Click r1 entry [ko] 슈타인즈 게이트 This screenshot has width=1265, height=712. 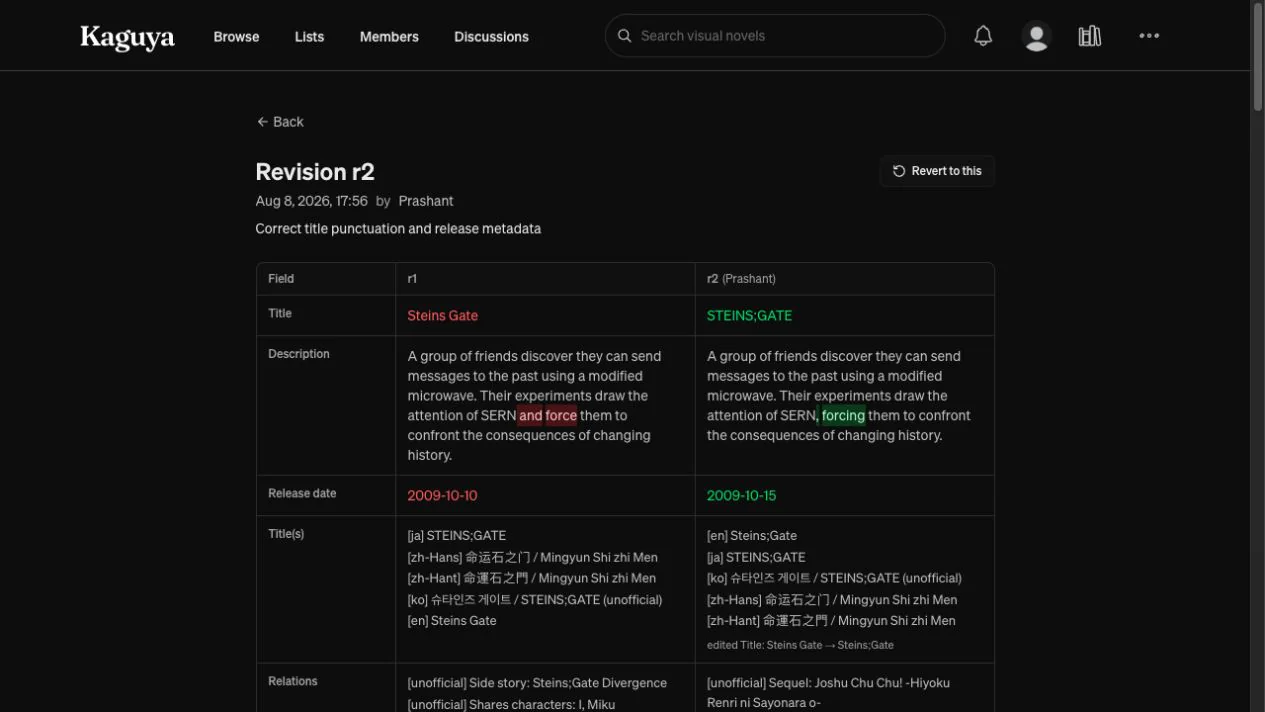pyautogui.click(x=535, y=600)
